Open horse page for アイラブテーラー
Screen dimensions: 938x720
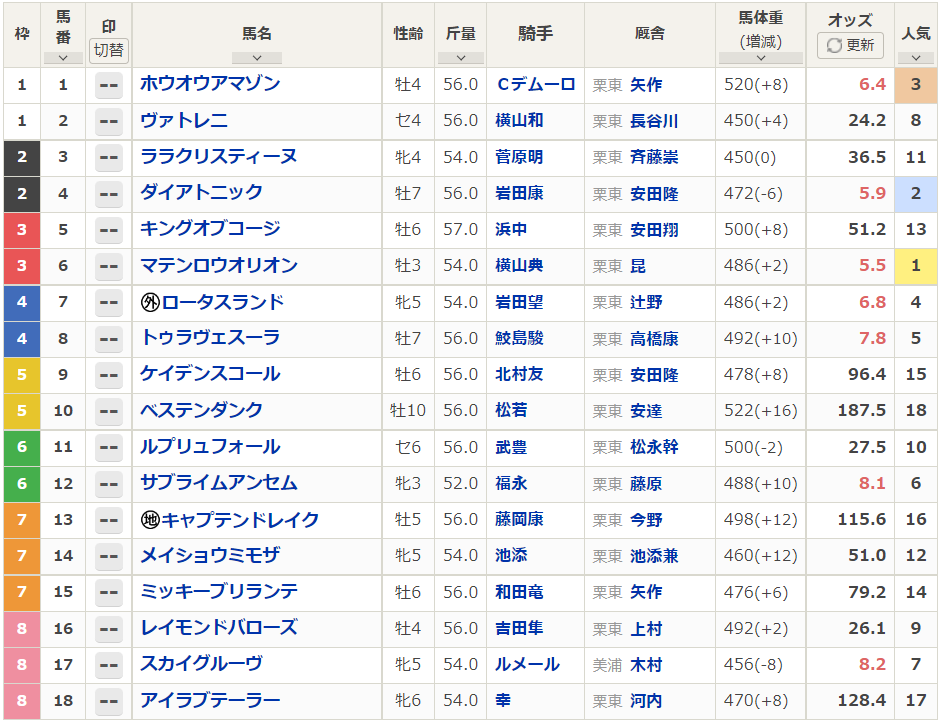click(210, 700)
